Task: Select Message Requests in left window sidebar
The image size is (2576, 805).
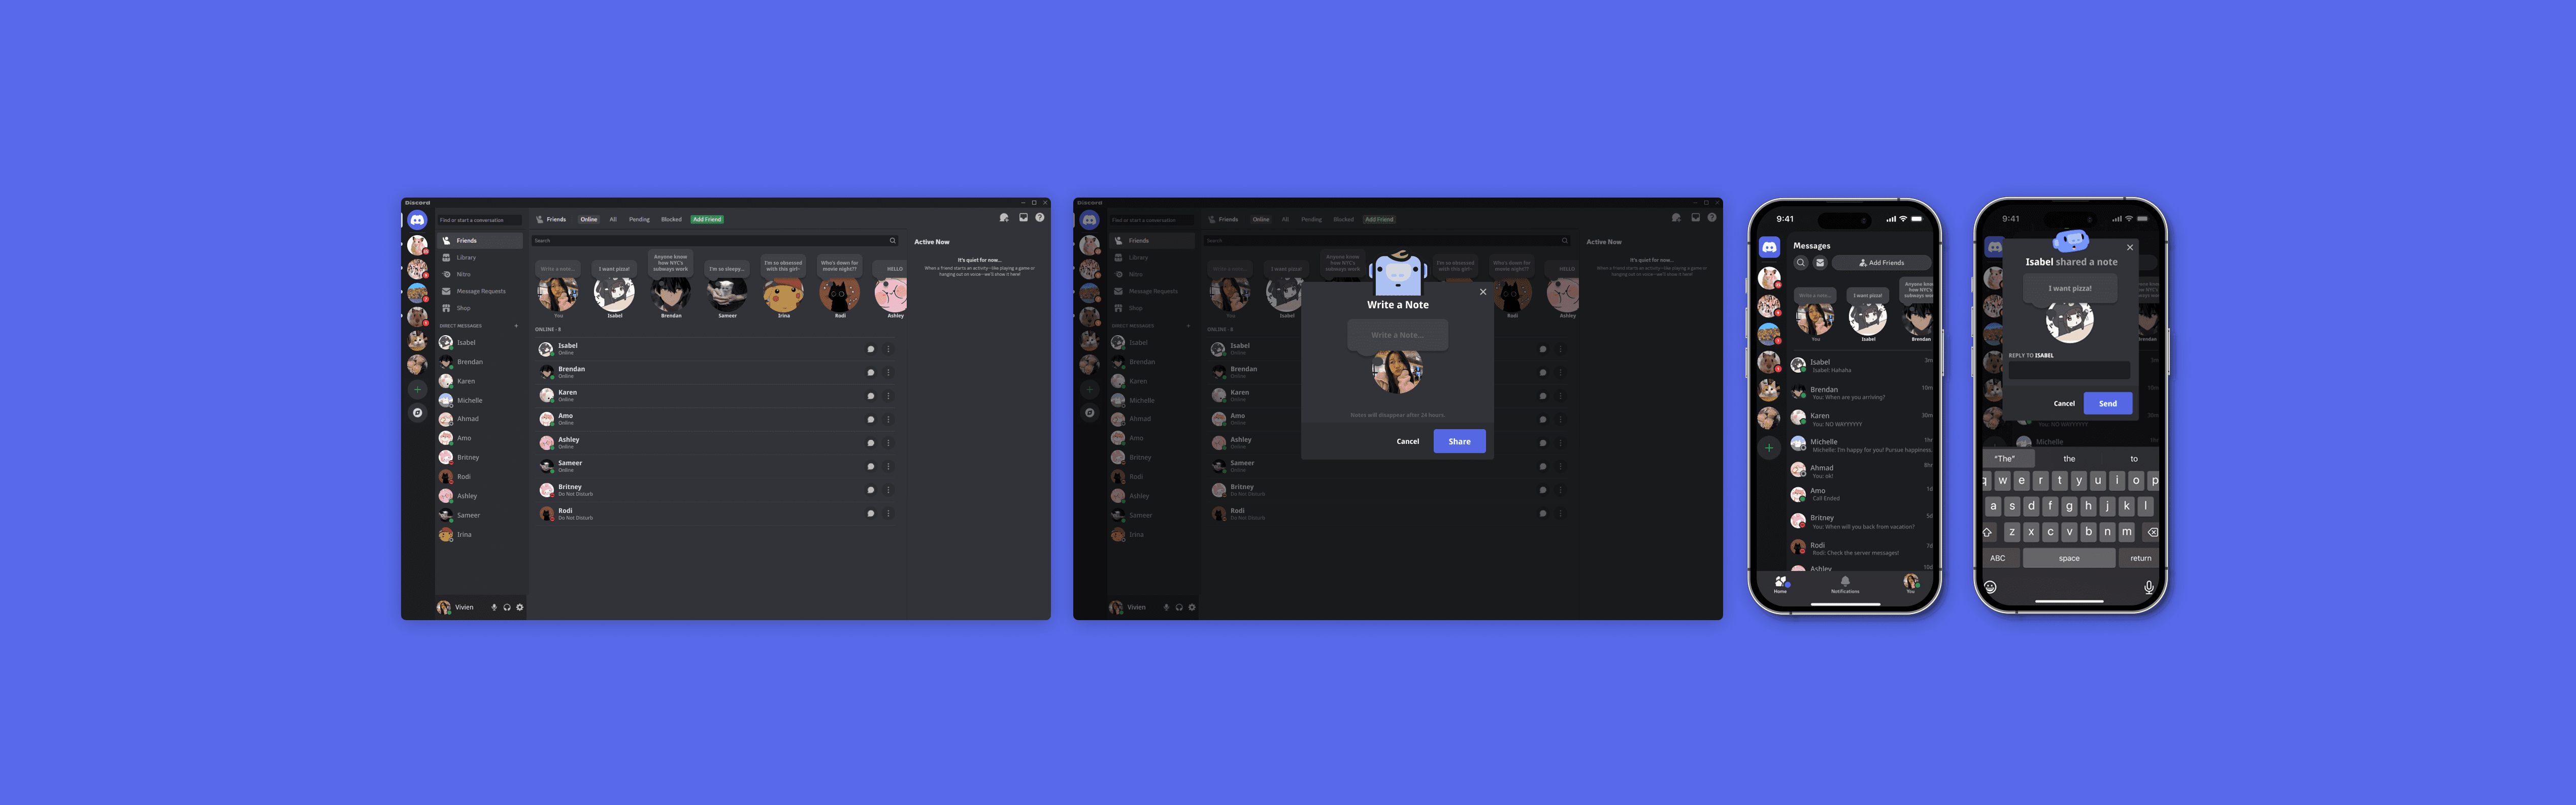Action: 480,291
